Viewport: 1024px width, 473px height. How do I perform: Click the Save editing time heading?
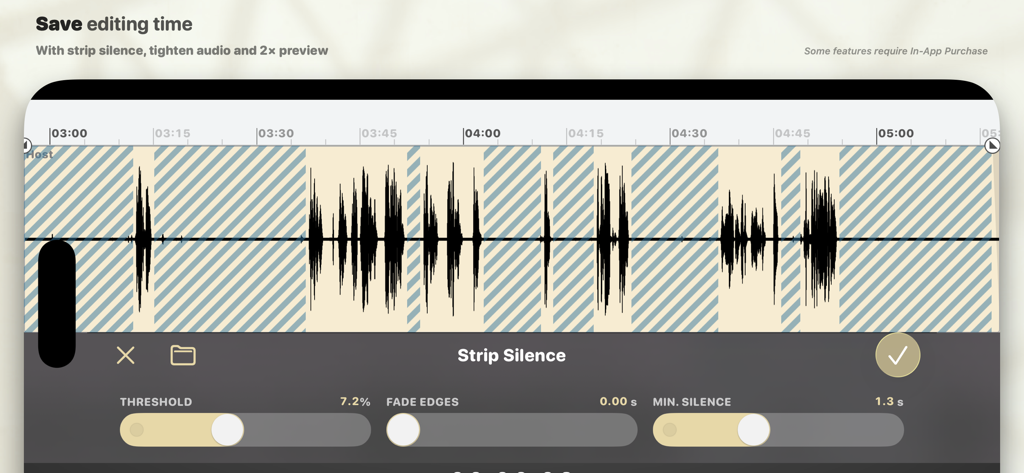114,24
